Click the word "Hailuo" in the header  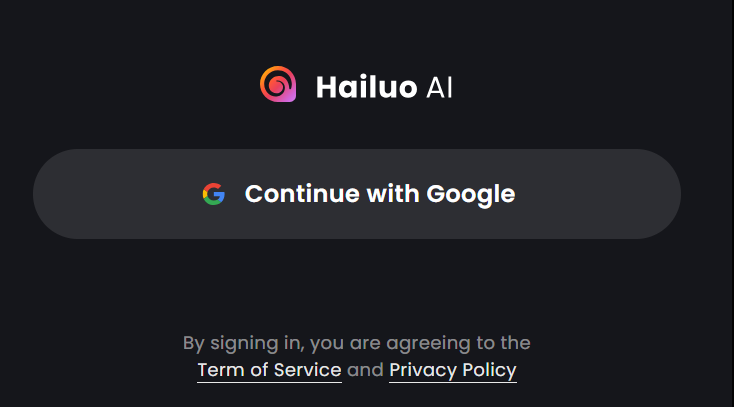click(x=367, y=87)
